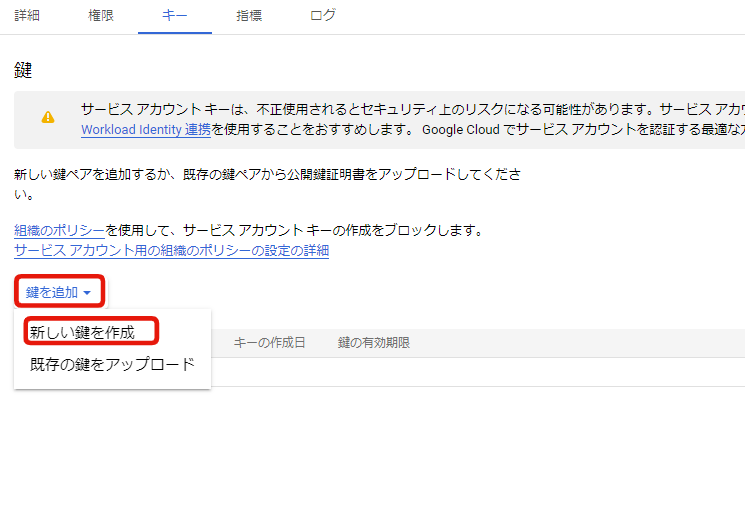Expand the 鍵を追加 dropdown button
This screenshot has width=745, height=515.
[59, 292]
